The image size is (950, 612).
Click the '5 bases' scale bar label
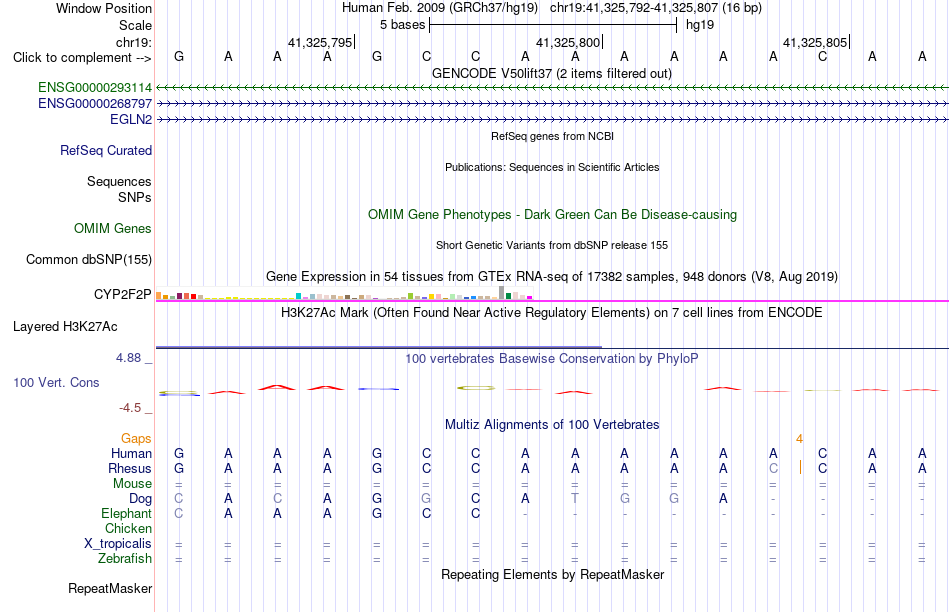coord(403,25)
